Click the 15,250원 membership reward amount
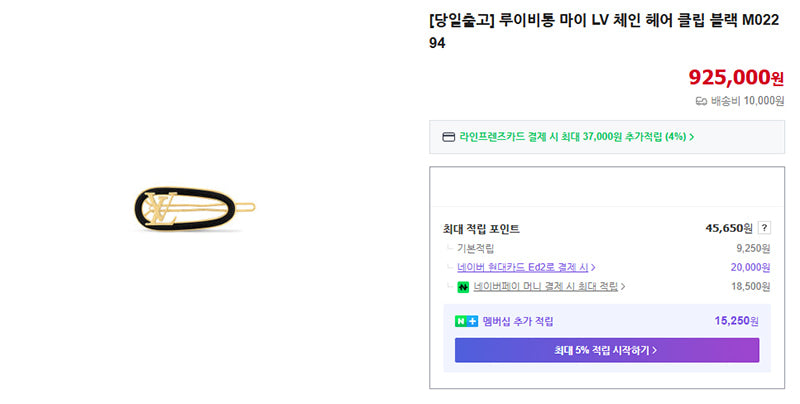The height and width of the screenshot is (404, 800). 736,321
